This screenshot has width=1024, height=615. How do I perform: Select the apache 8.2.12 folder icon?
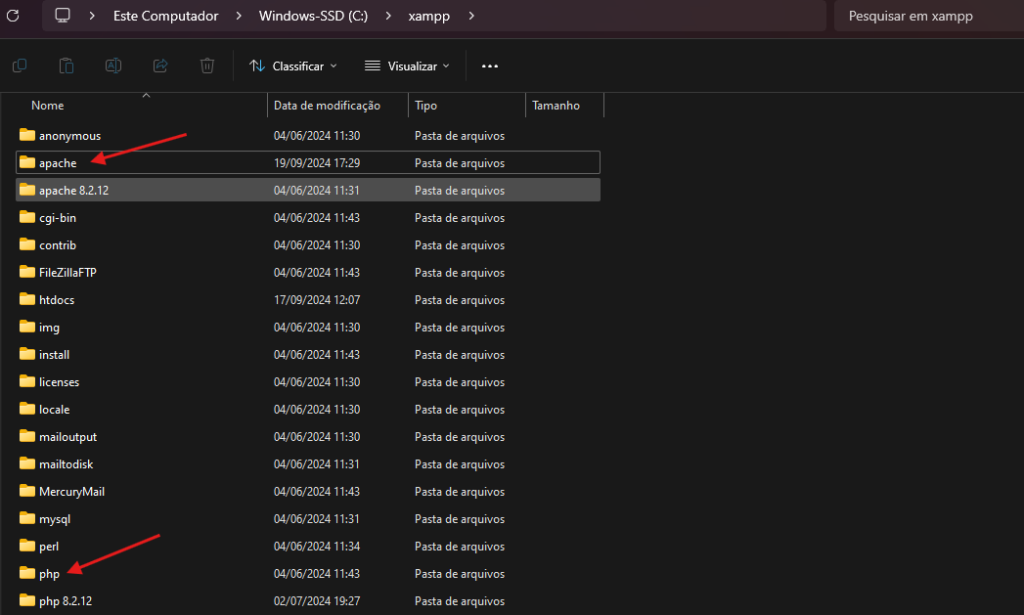pos(27,190)
